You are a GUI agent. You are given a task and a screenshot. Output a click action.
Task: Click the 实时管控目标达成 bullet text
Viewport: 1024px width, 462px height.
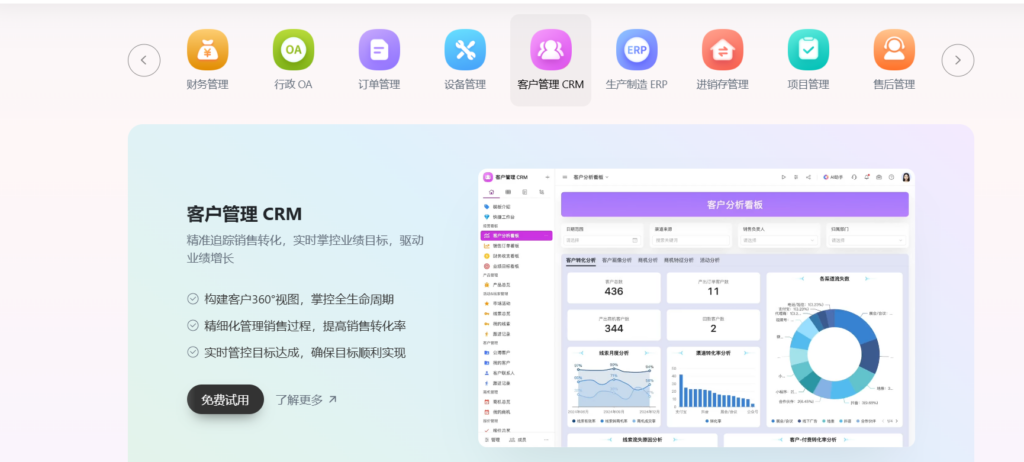click(305, 353)
